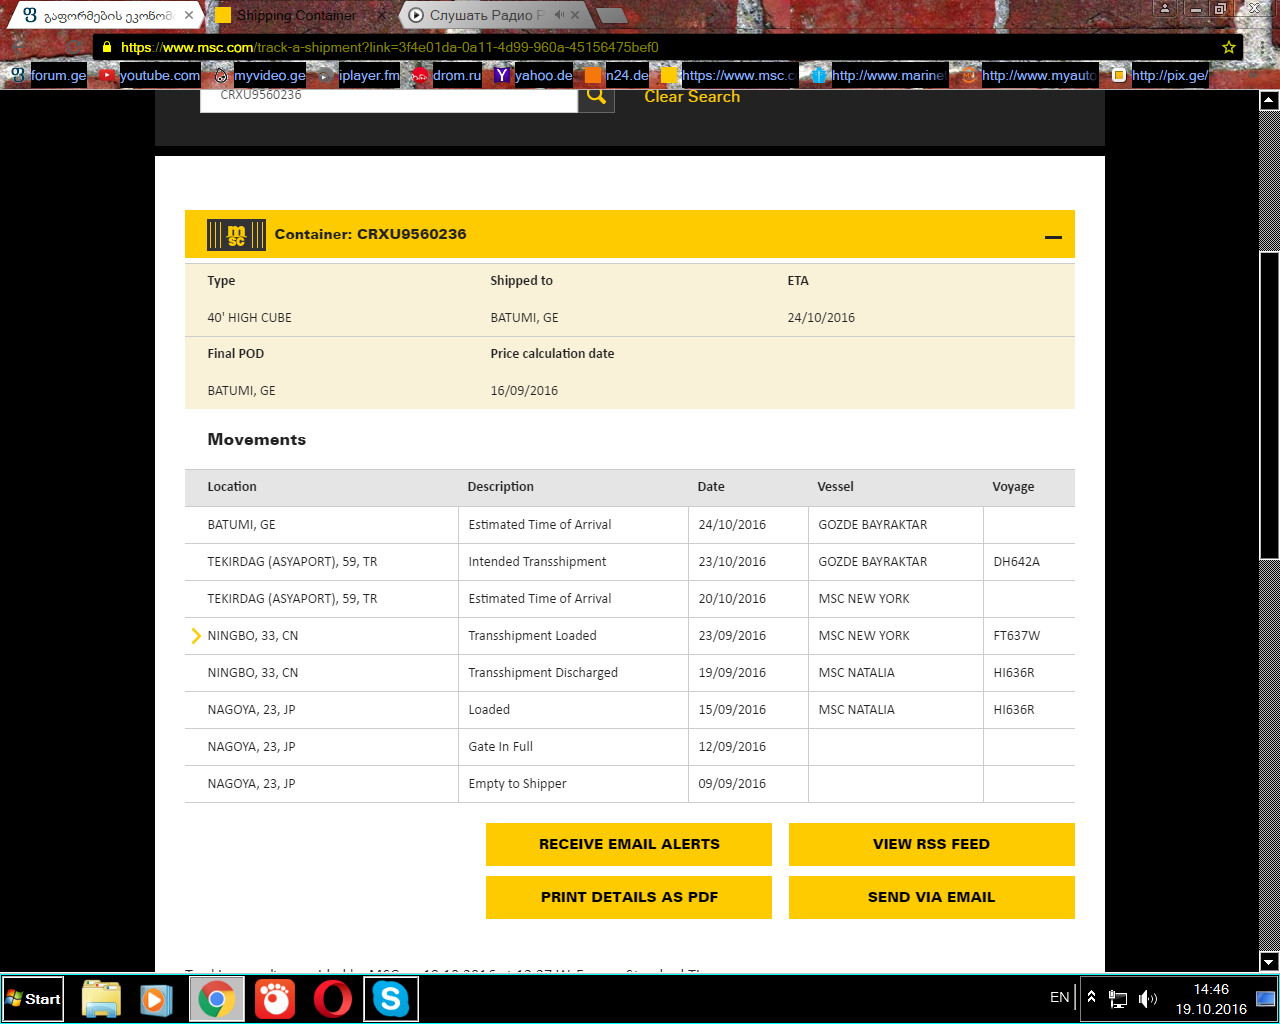Select voyage number FT637W

point(1016,636)
